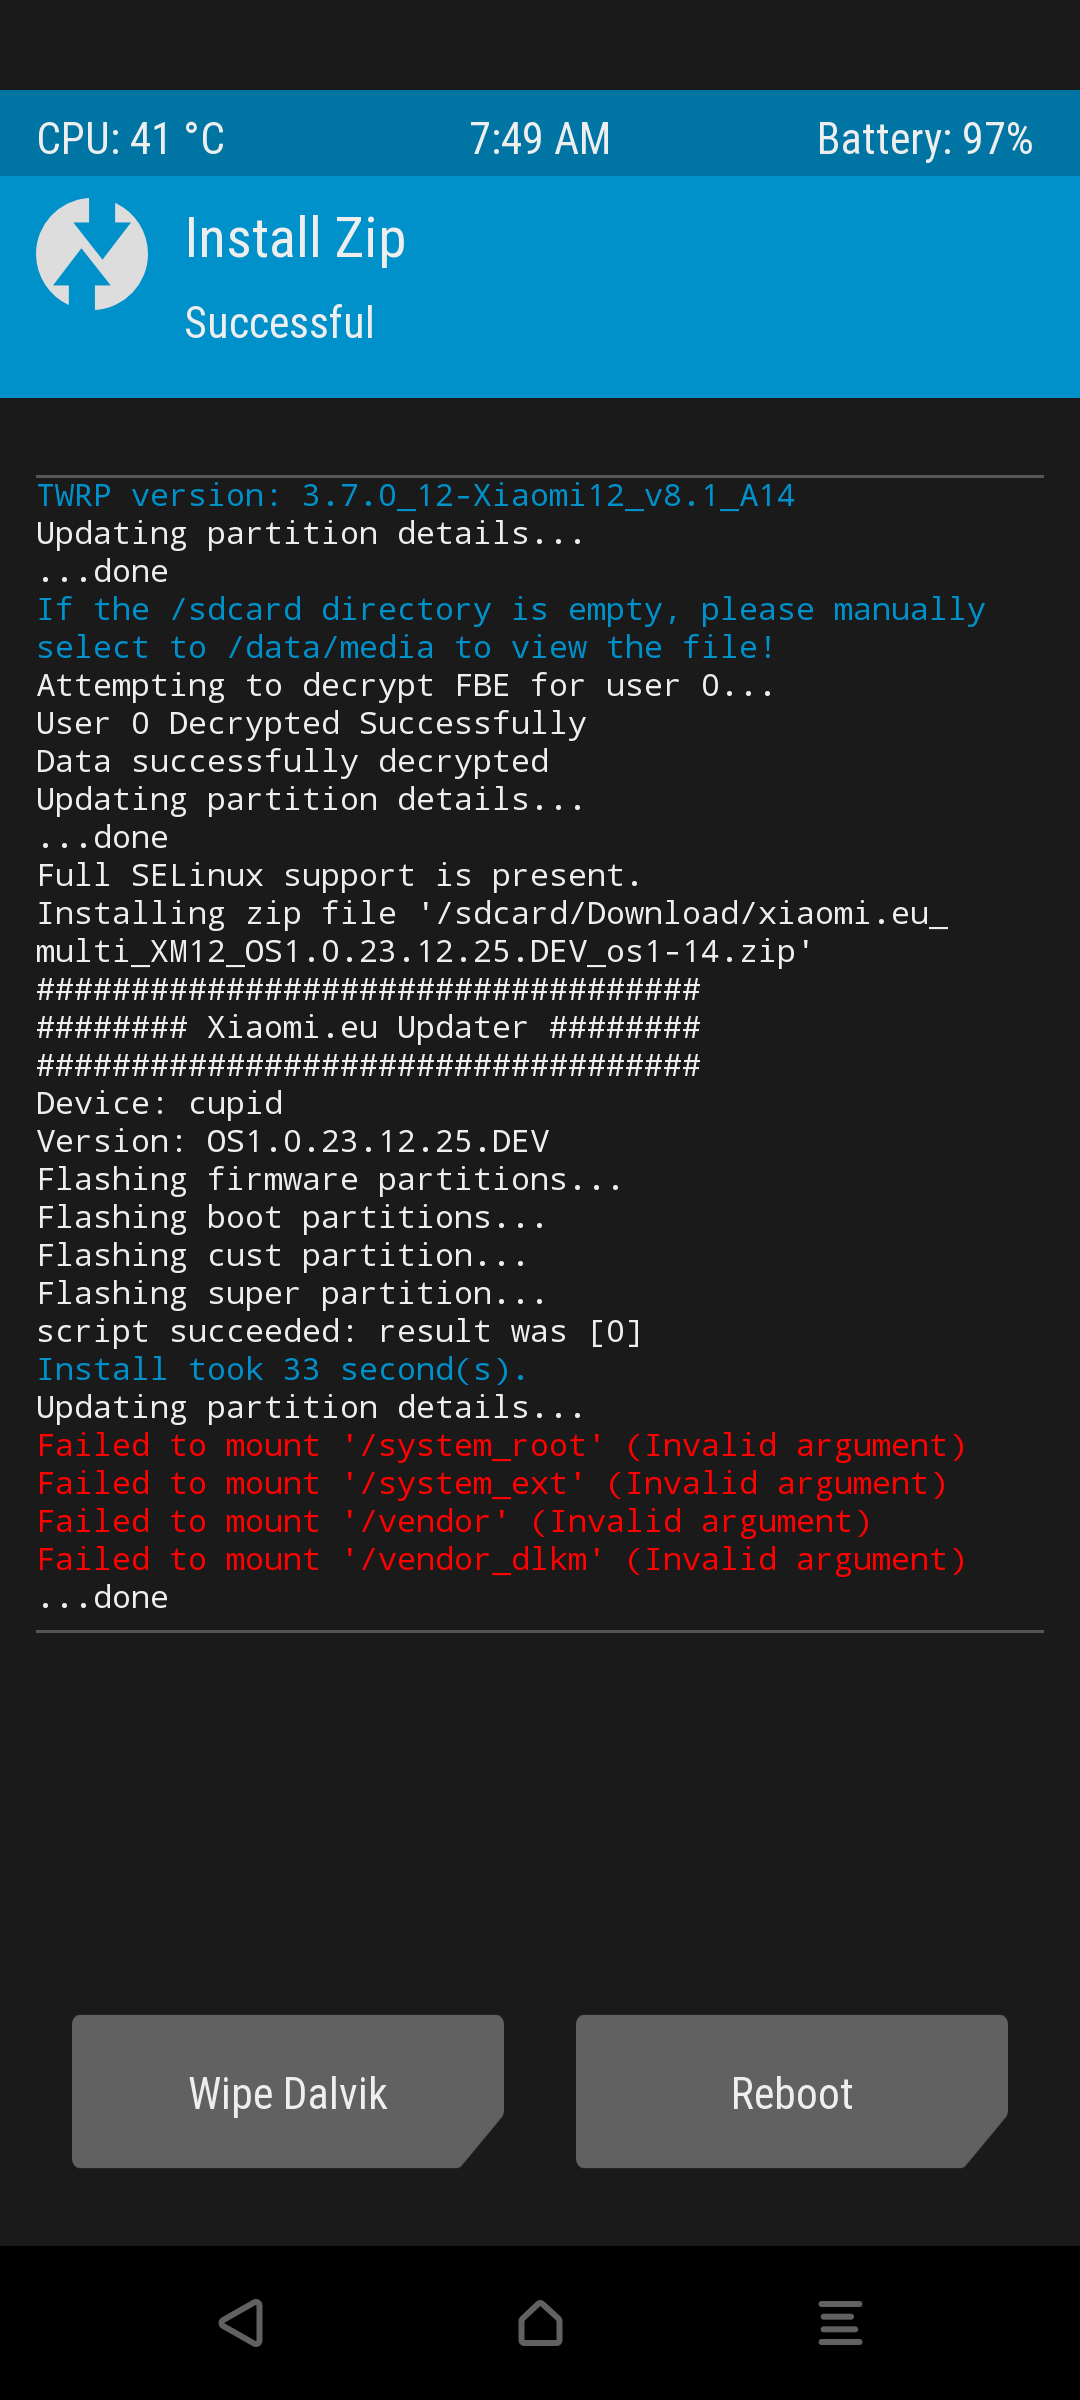Tap the 7:49 AM clock display
Screen dimensions: 1080x2400
540,139
